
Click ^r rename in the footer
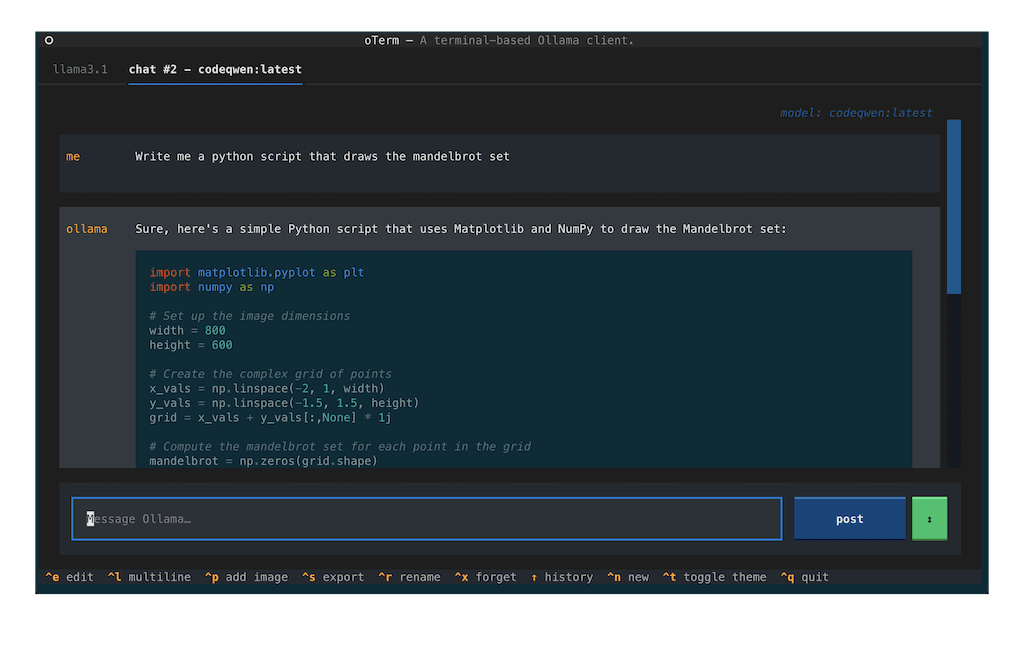(409, 577)
